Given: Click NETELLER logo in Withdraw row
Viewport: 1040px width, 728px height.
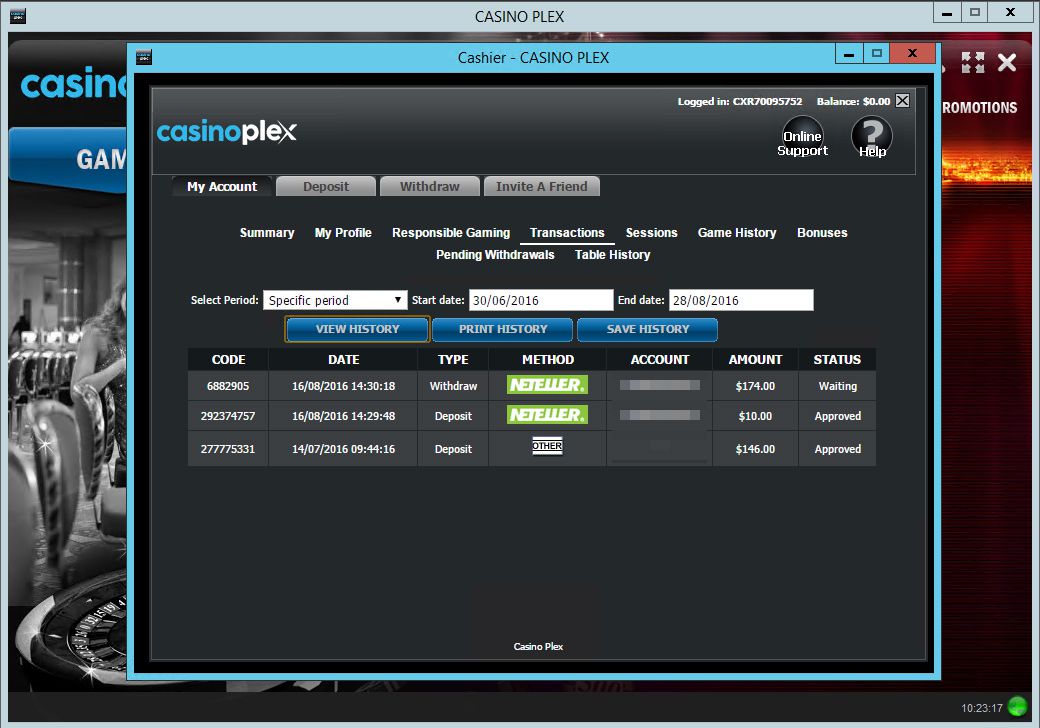Looking at the screenshot, I should pos(547,385).
